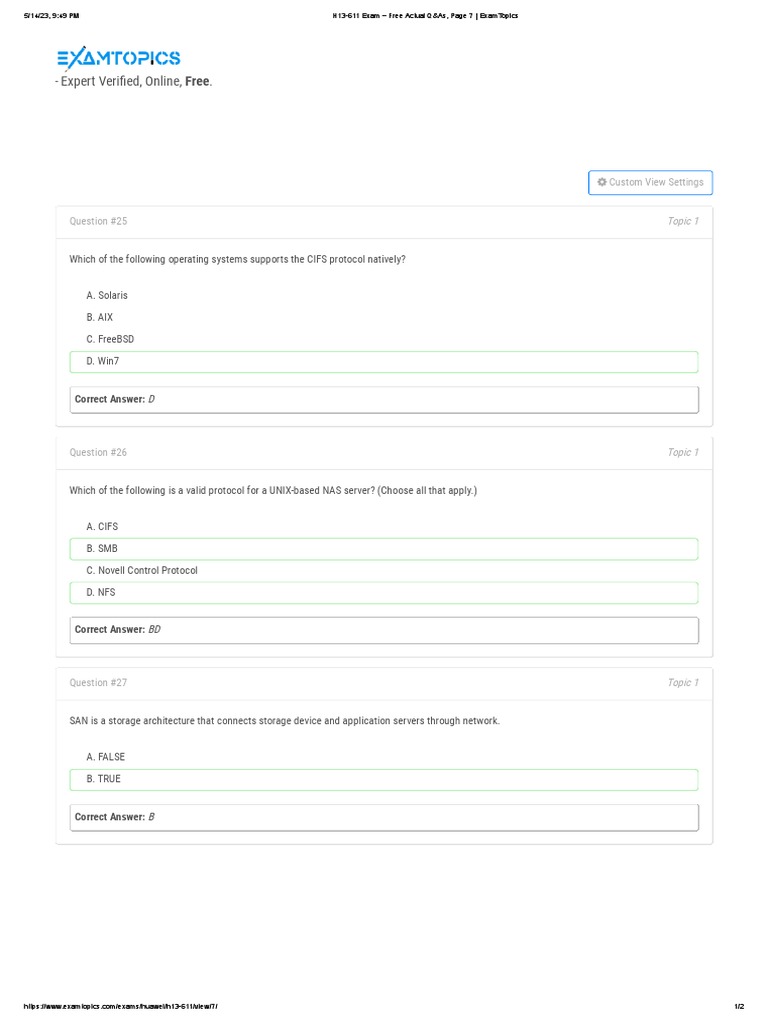
Task: Click the Topic 1 label on Question 25
Action: click(x=683, y=221)
